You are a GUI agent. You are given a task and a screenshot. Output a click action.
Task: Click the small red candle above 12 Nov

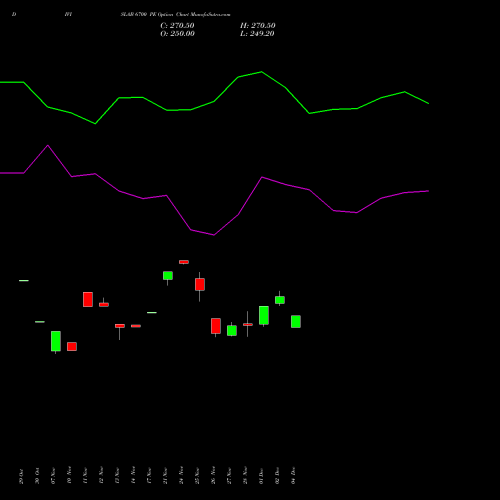click(104, 304)
